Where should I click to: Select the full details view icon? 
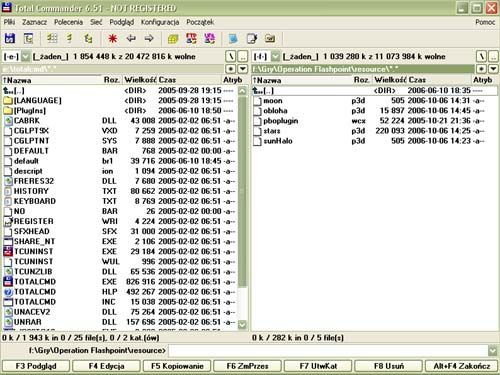click(x=70, y=38)
